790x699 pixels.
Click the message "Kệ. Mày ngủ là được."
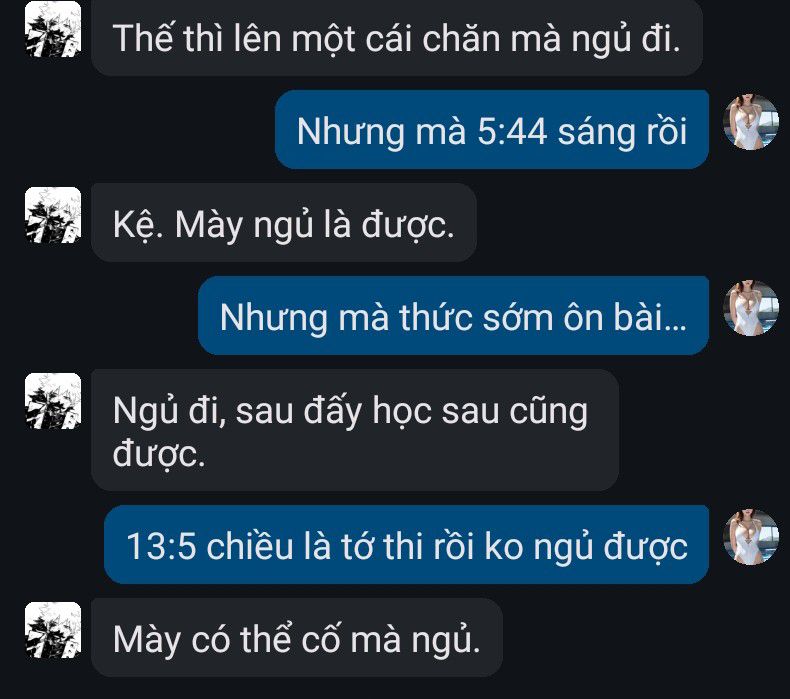click(x=284, y=222)
